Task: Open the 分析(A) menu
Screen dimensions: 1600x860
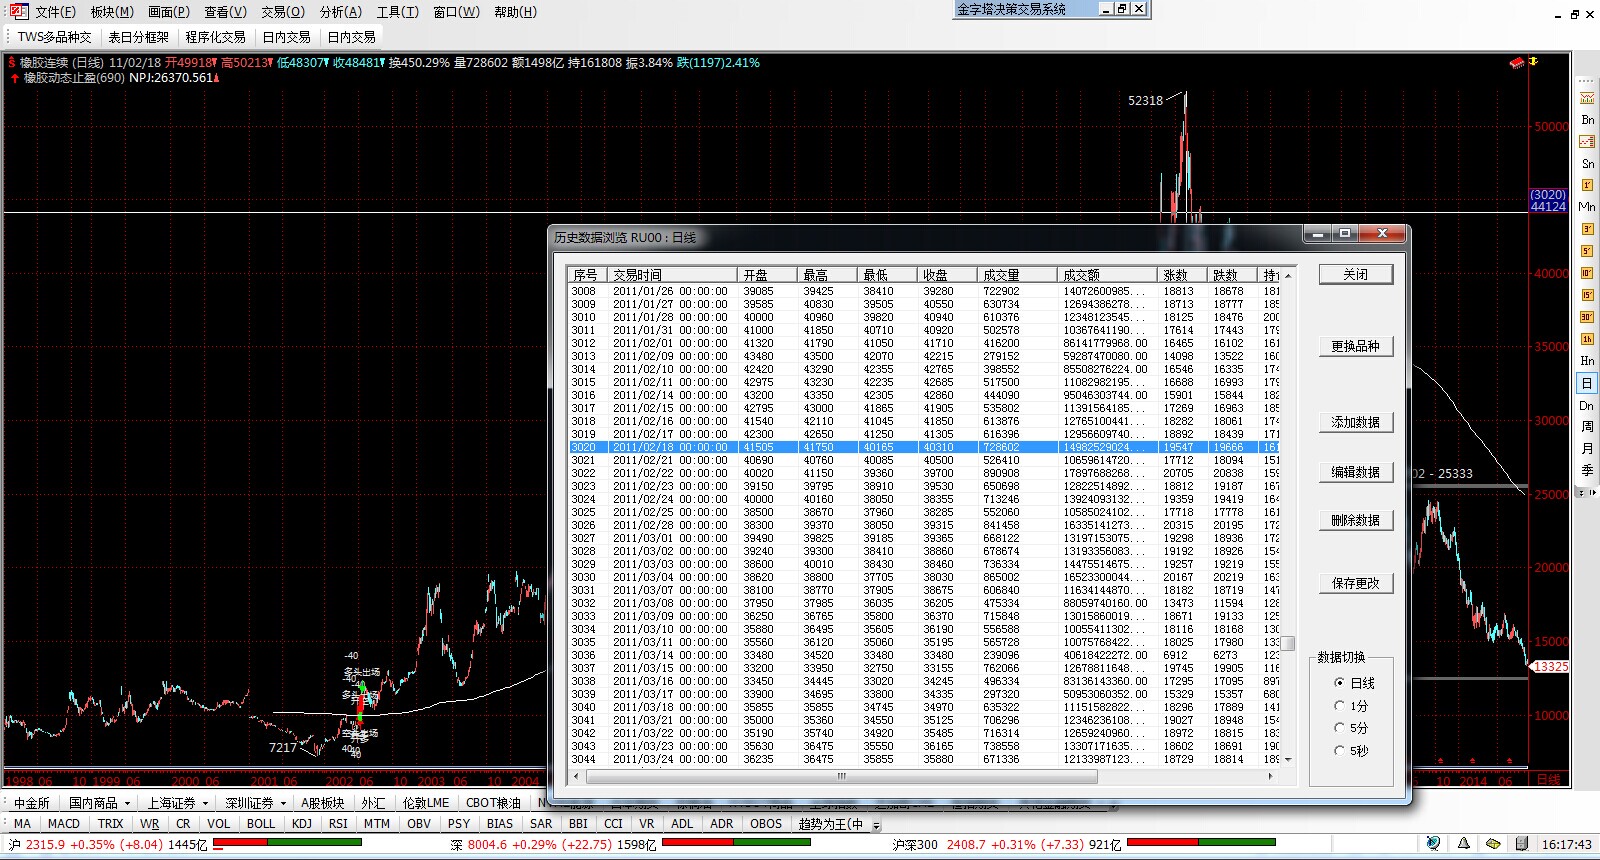Action: 340,12
